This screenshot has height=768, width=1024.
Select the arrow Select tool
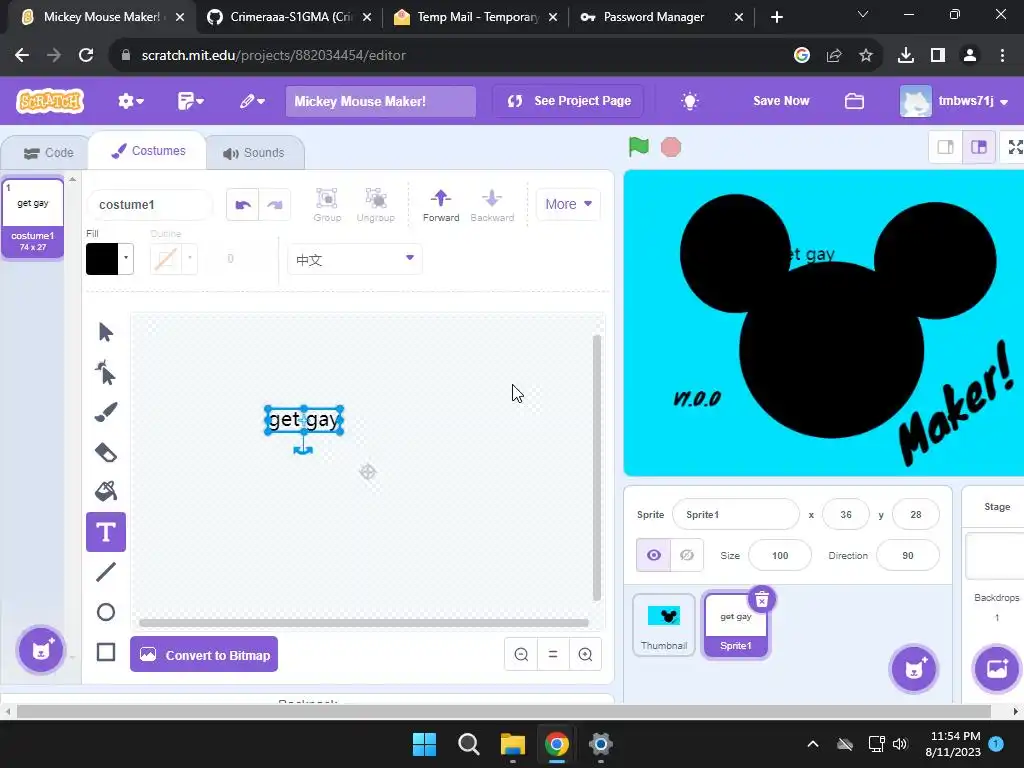click(105, 332)
